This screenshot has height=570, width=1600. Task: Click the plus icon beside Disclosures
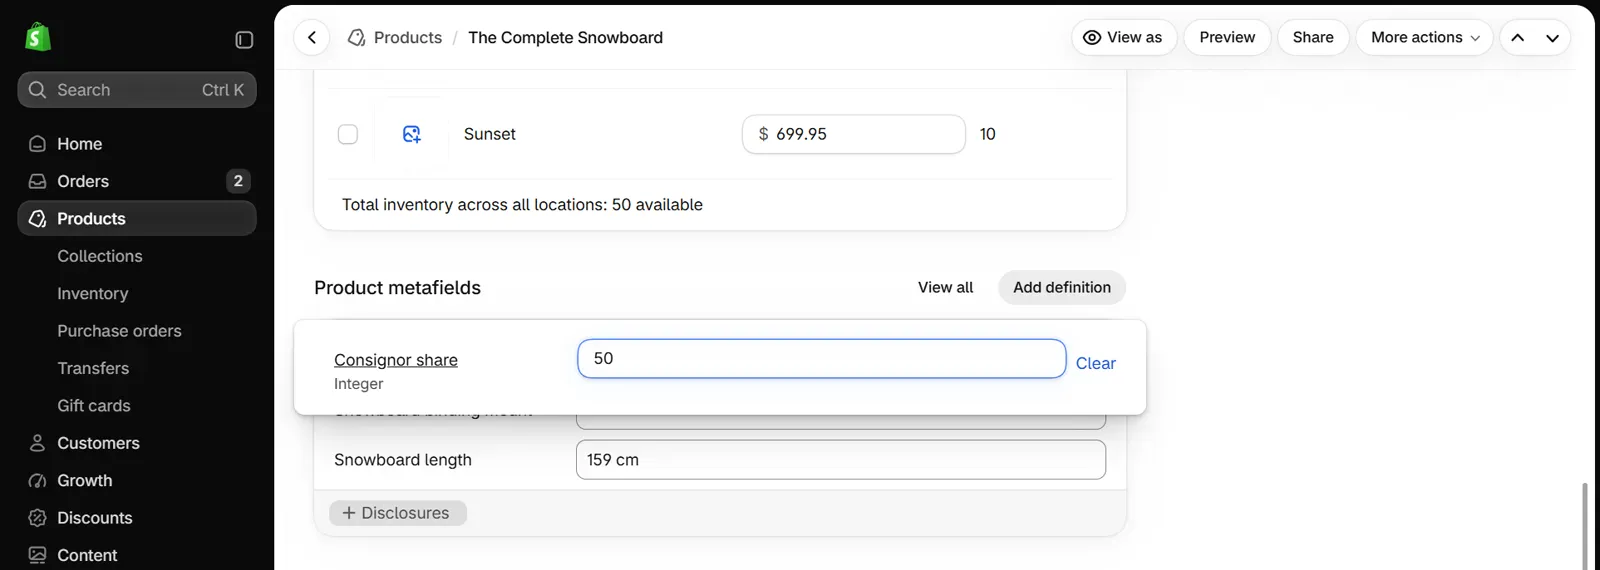(x=349, y=513)
